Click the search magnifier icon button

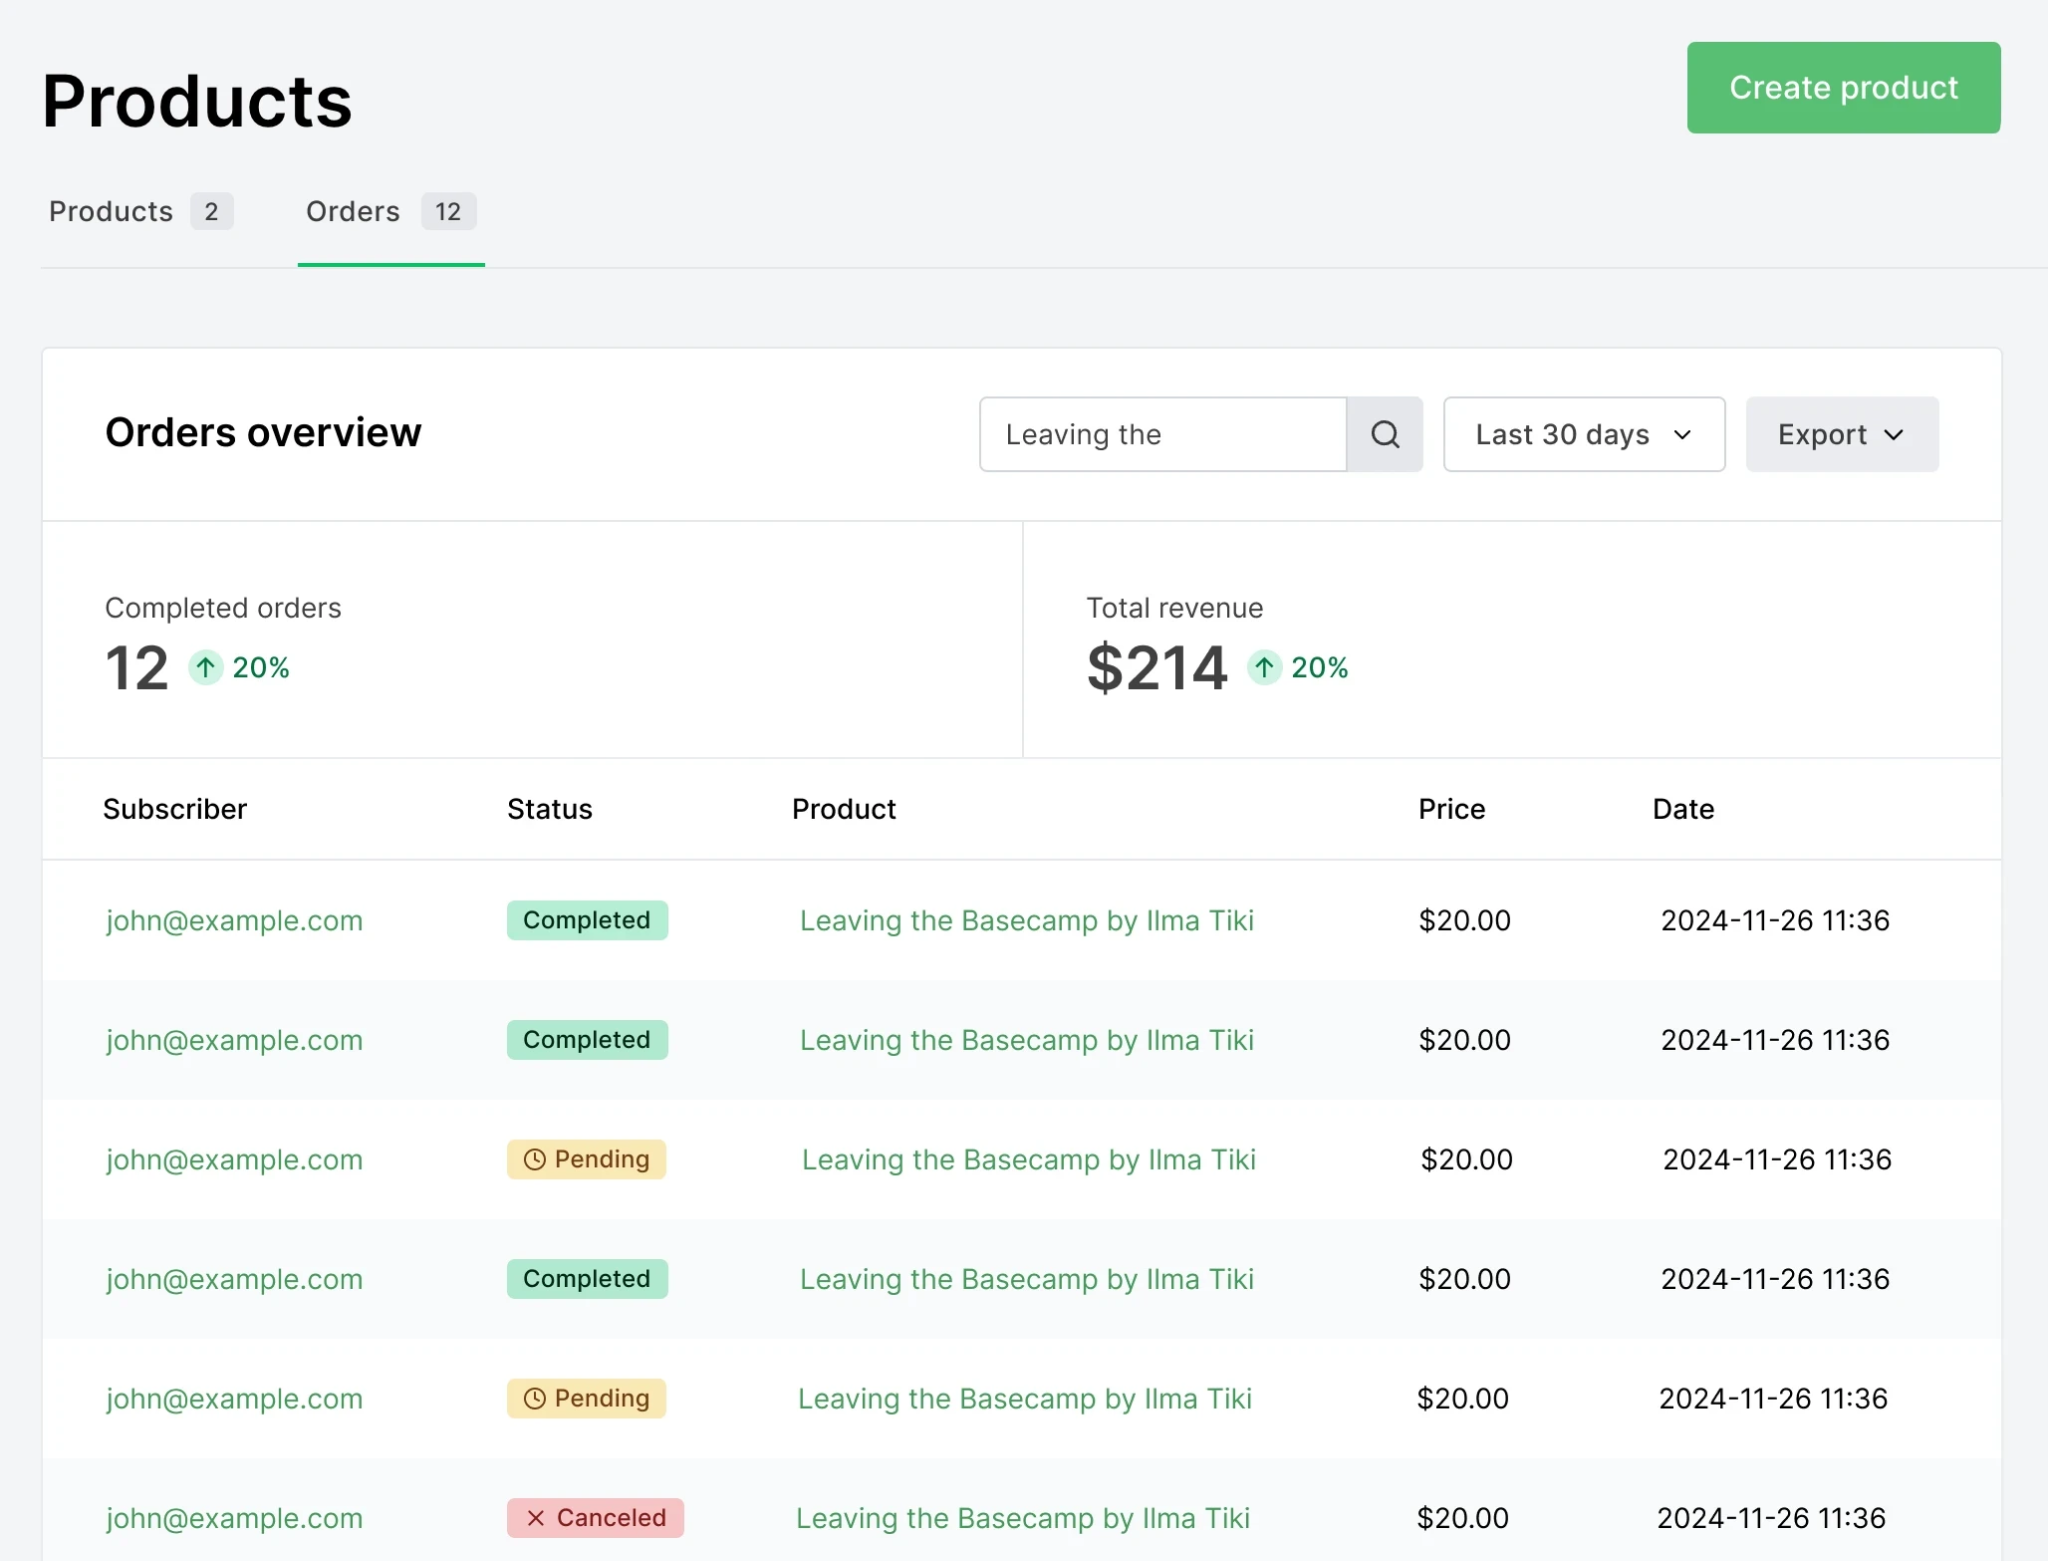(1384, 434)
